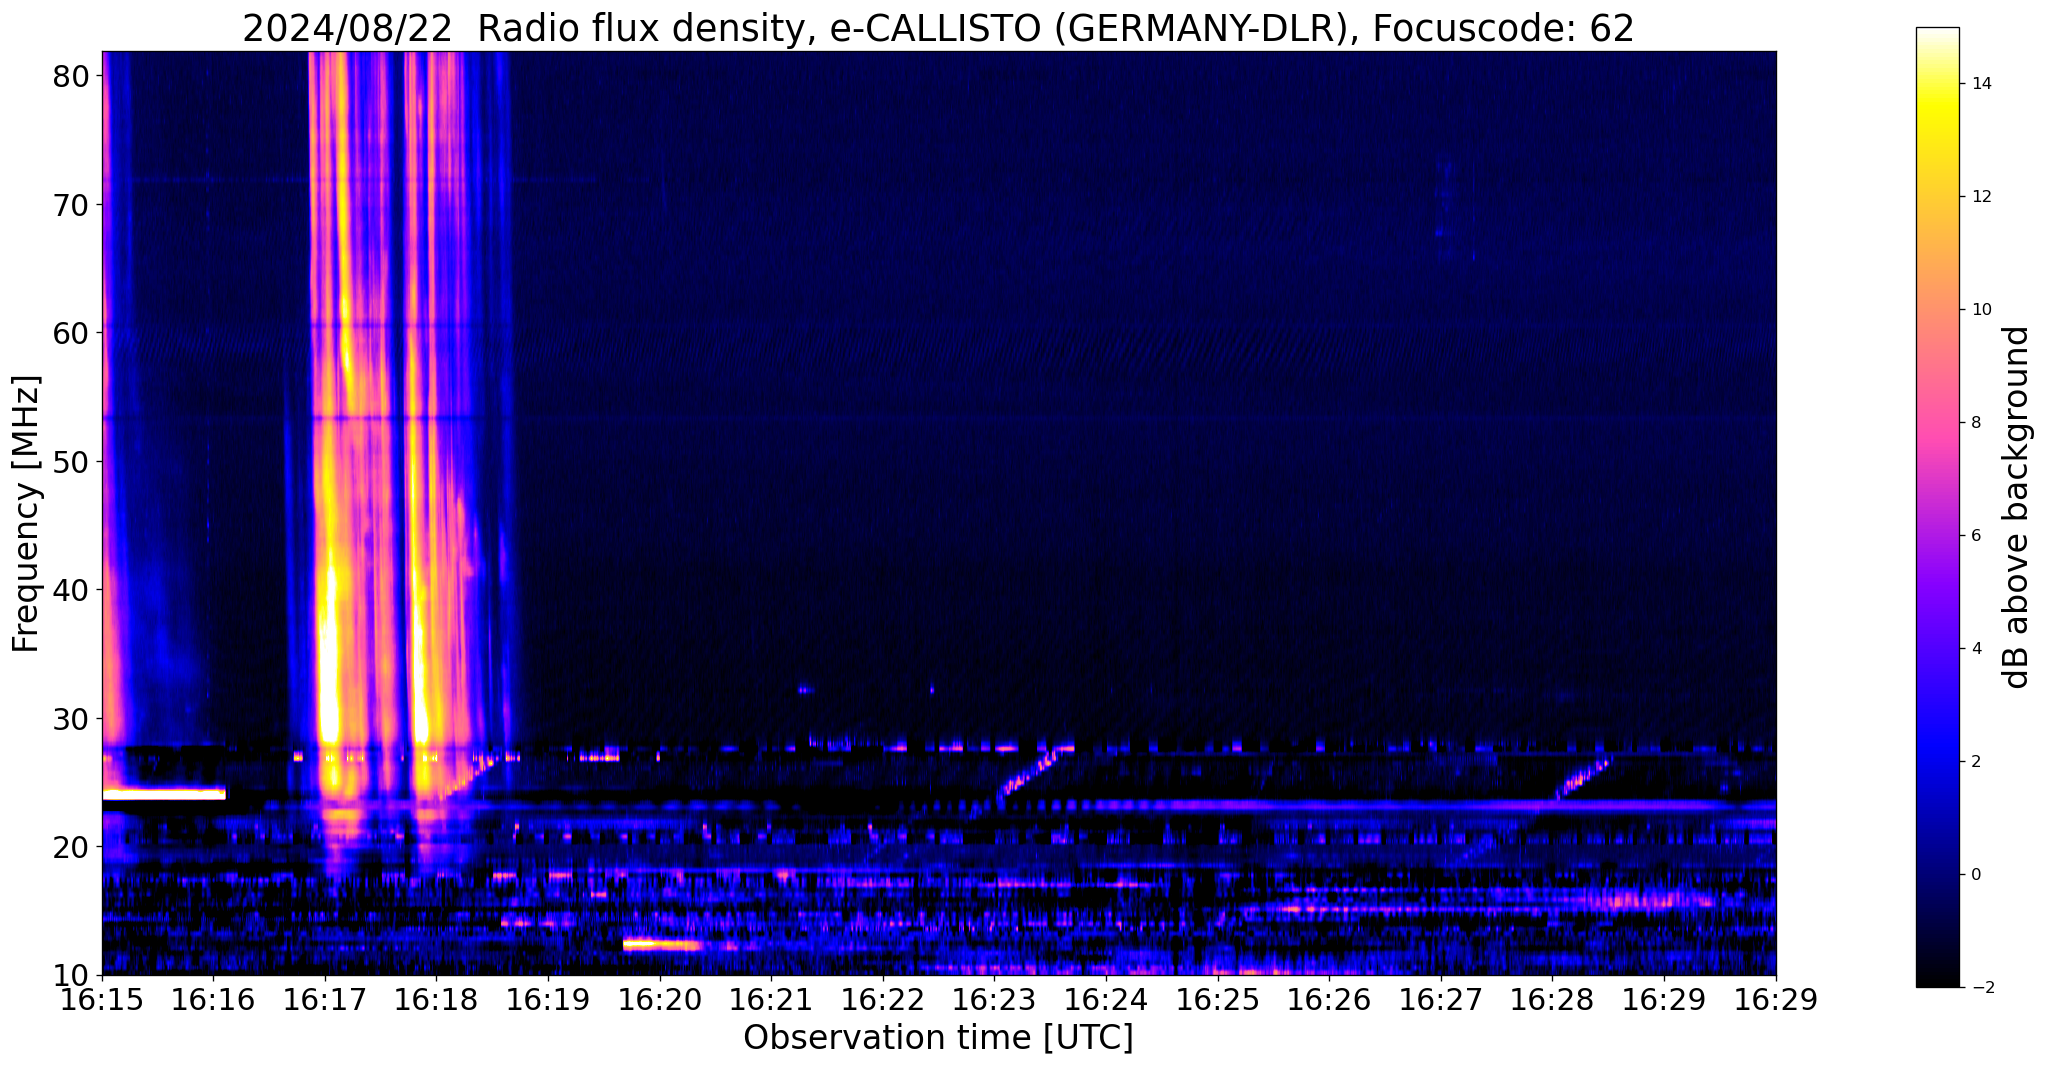2047x1067 pixels.
Task: Click the 16:28 time tick label
Action: pyautogui.click(x=1553, y=1000)
